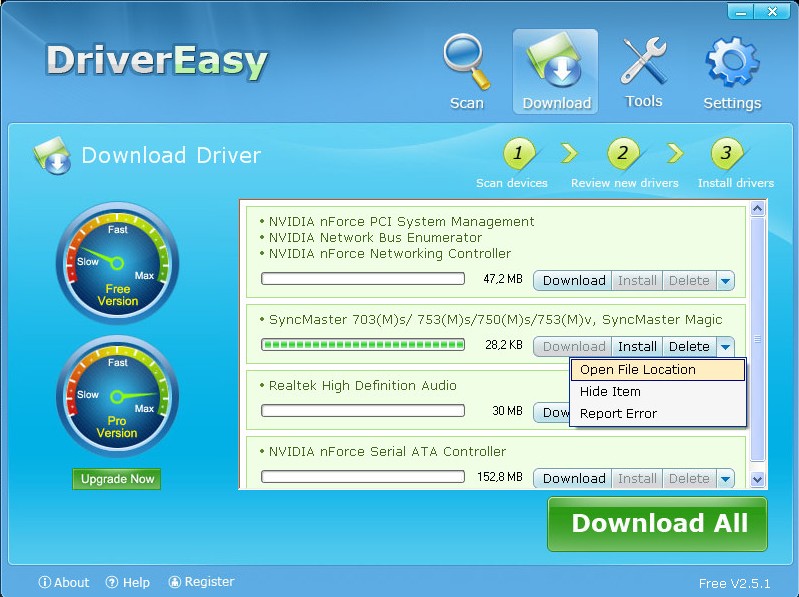Click the driver list scrollbar thumb
The width and height of the screenshot is (799, 597).
pyautogui.click(x=757, y=339)
